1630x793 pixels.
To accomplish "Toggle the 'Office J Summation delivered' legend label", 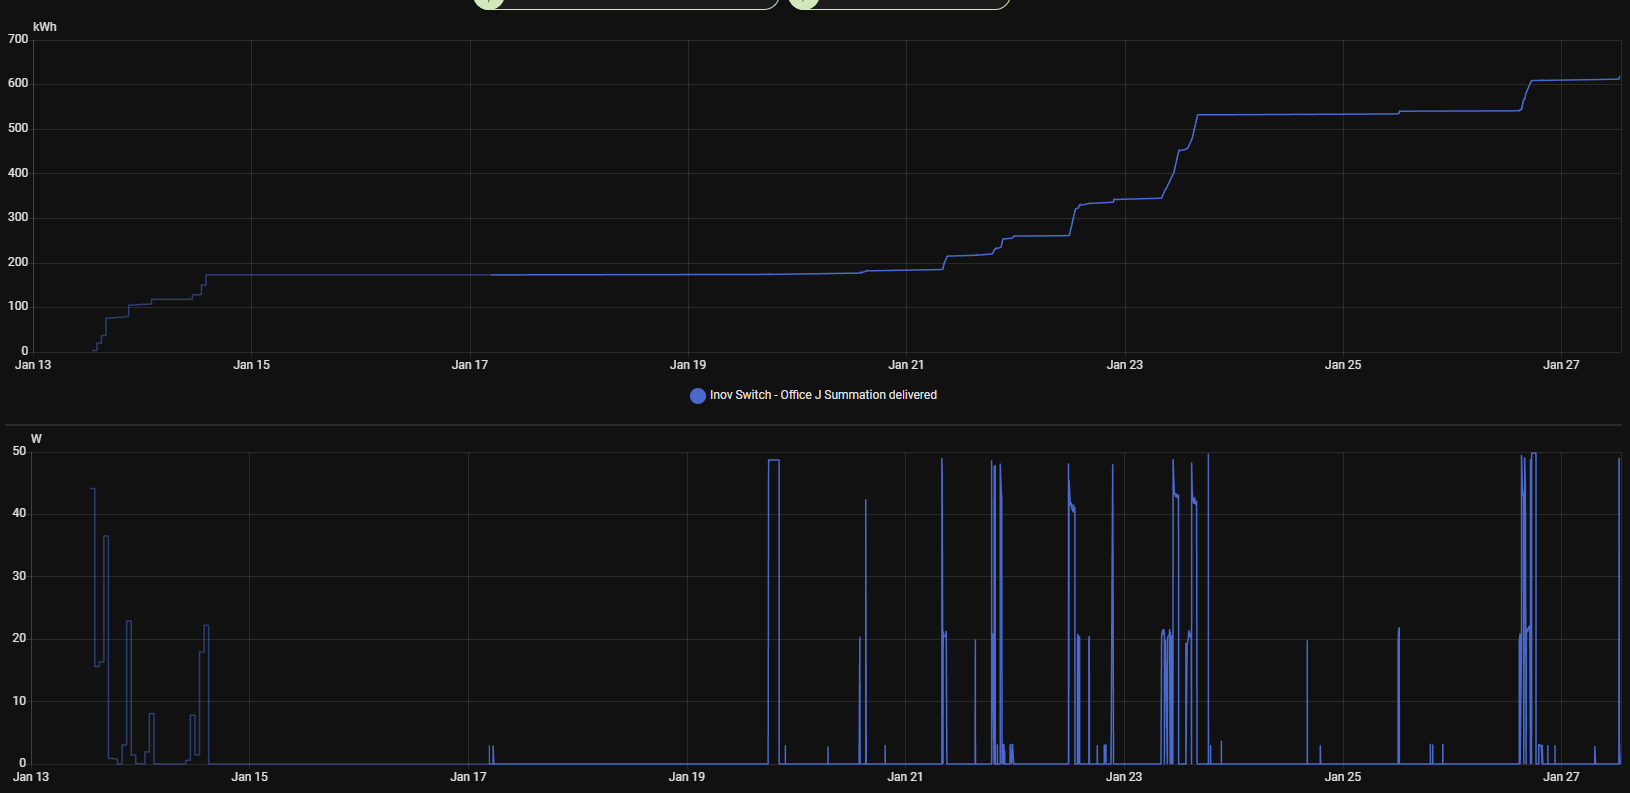I will [823, 395].
